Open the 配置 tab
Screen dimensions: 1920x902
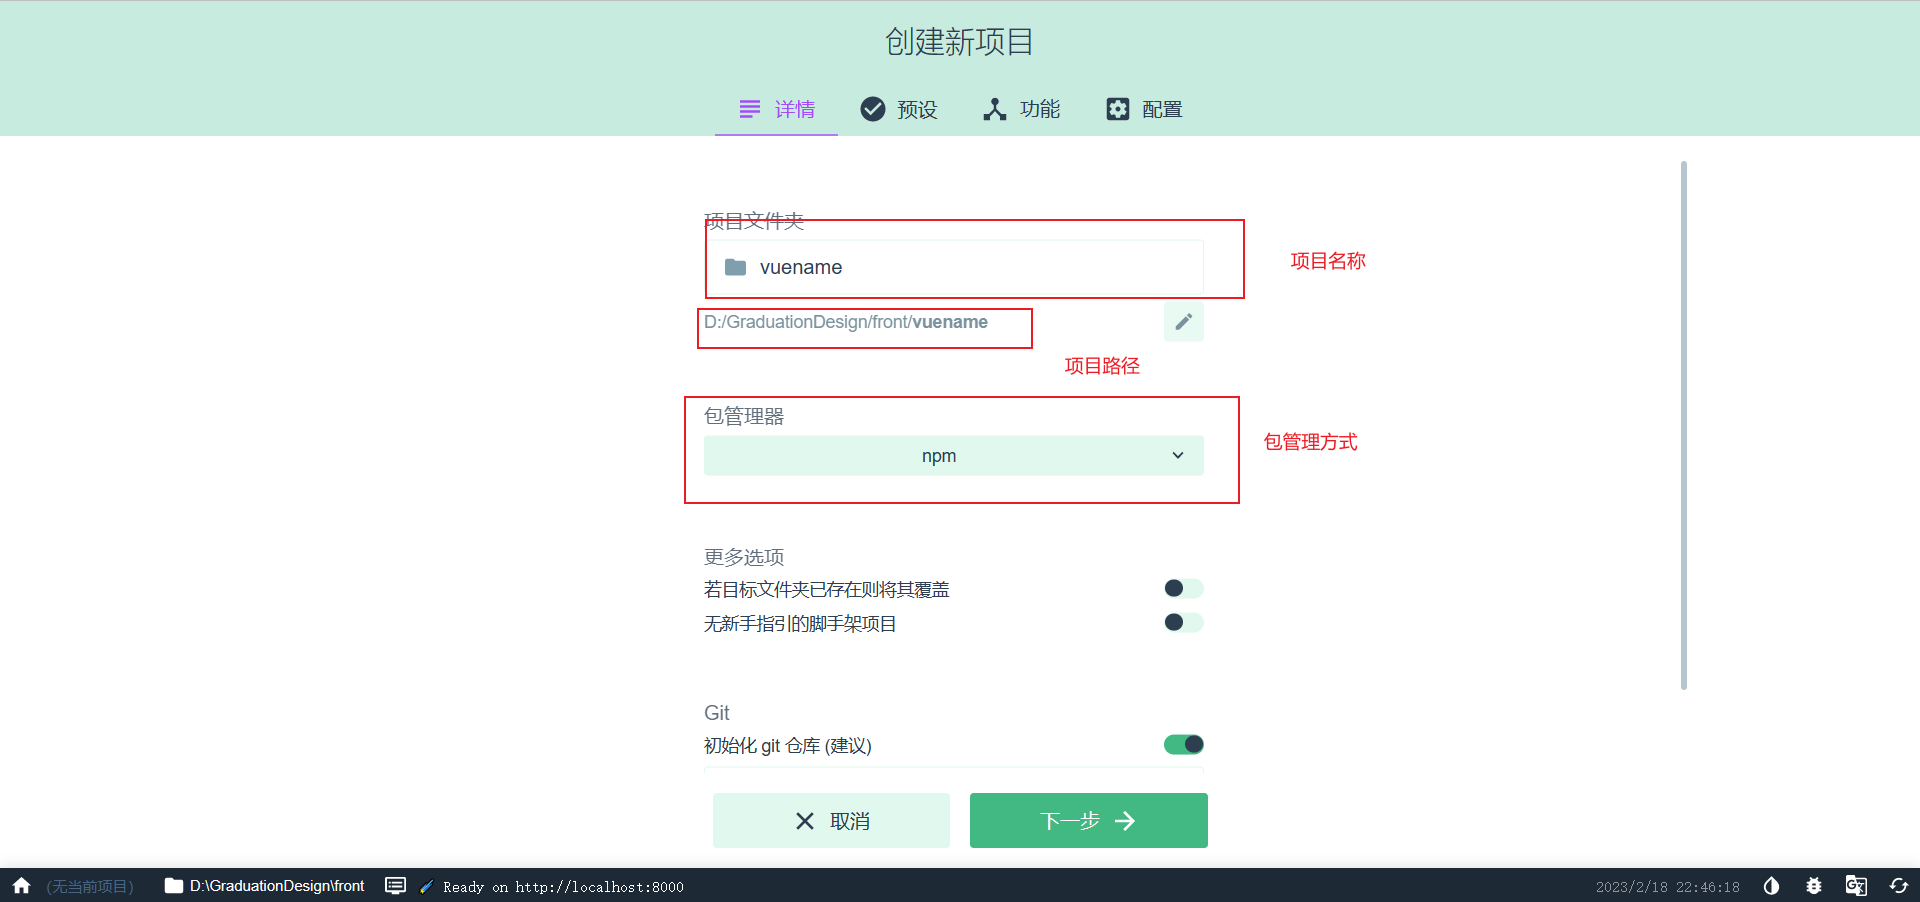click(x=1143, y=109)
